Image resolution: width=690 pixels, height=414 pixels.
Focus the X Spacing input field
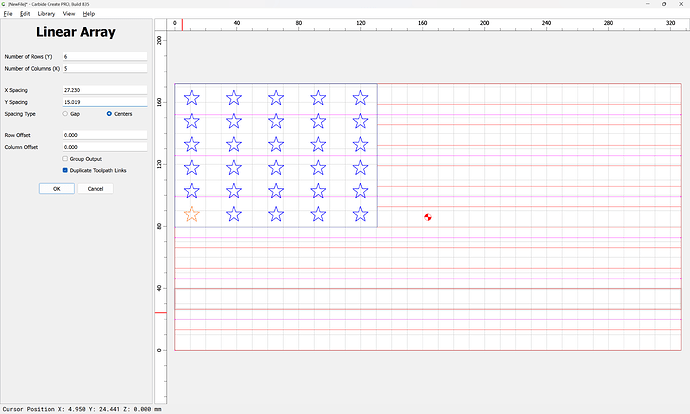[104, 90]
